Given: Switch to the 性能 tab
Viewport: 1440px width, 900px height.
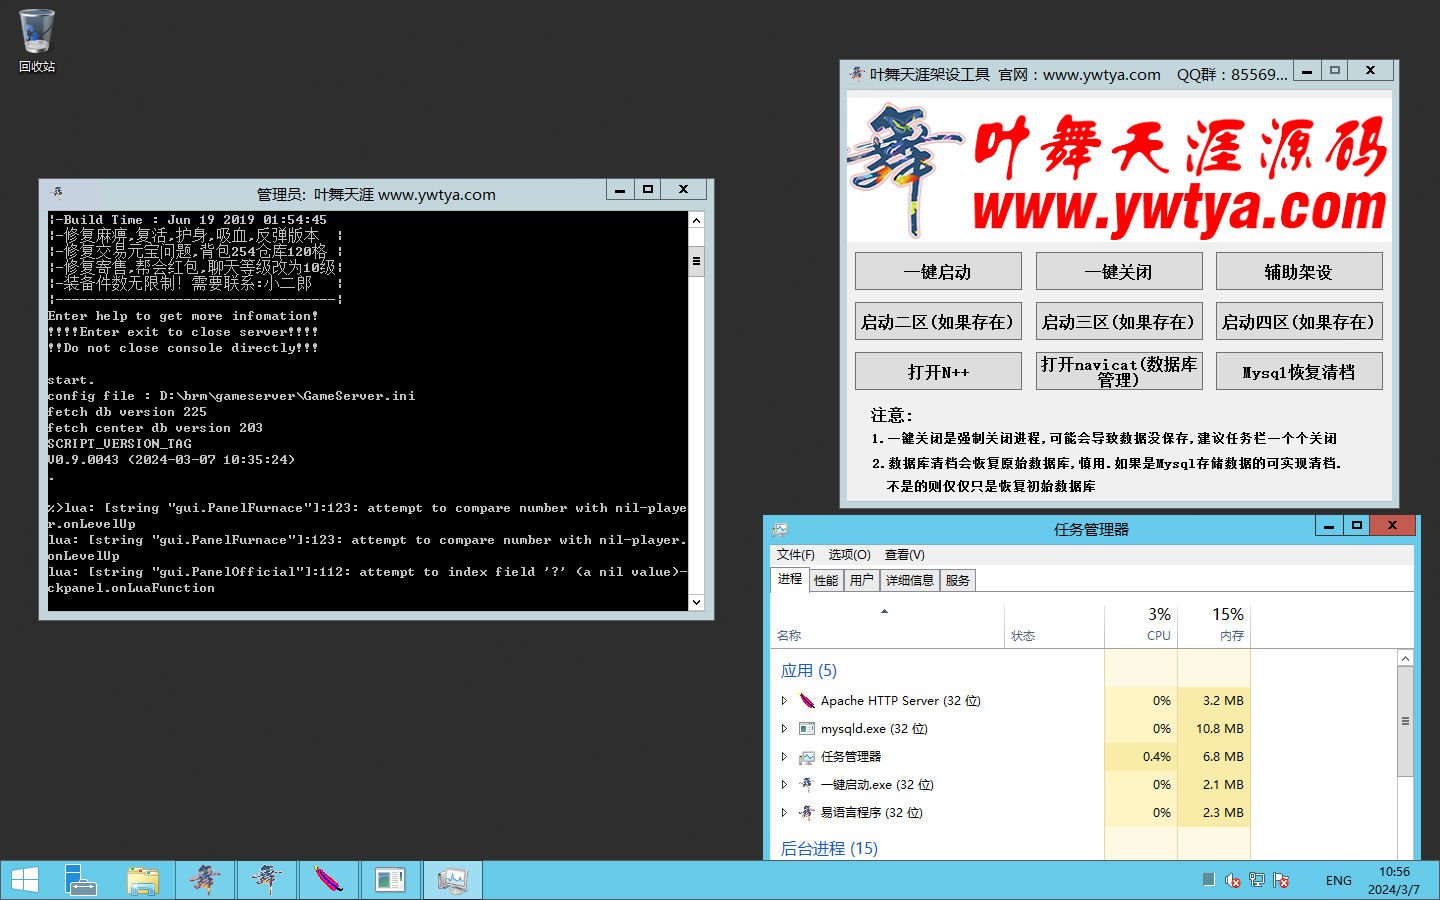Looking at the screenshot, I should click(x=826, y=580).
